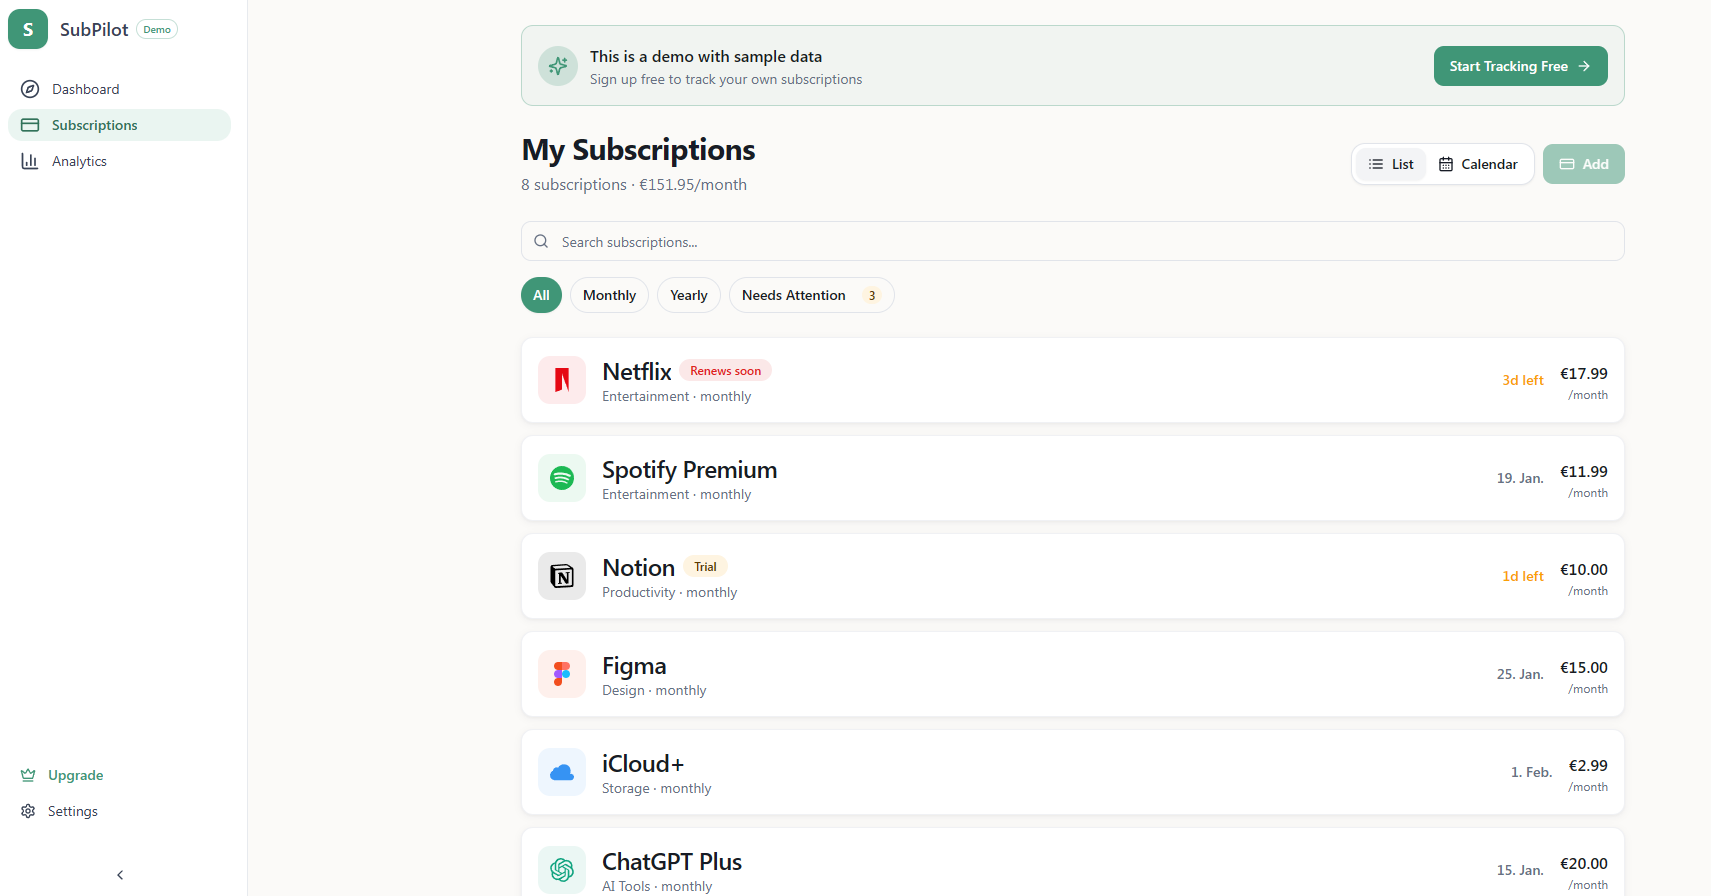Click the Add subscription button
The image size is (1711, 896).
tap(1583, 164)
